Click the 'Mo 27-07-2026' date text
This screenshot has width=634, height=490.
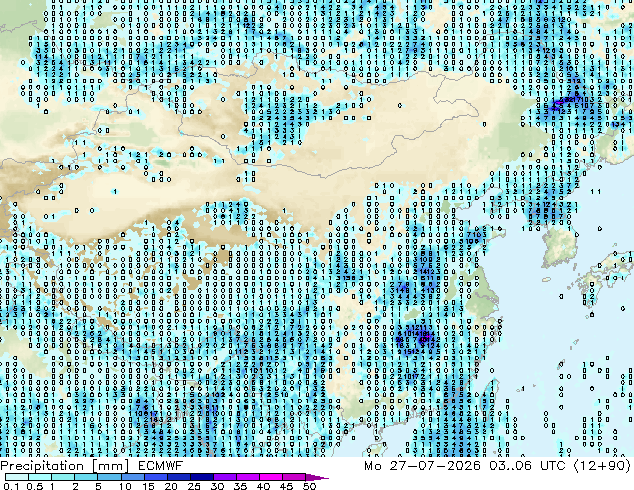422,466
